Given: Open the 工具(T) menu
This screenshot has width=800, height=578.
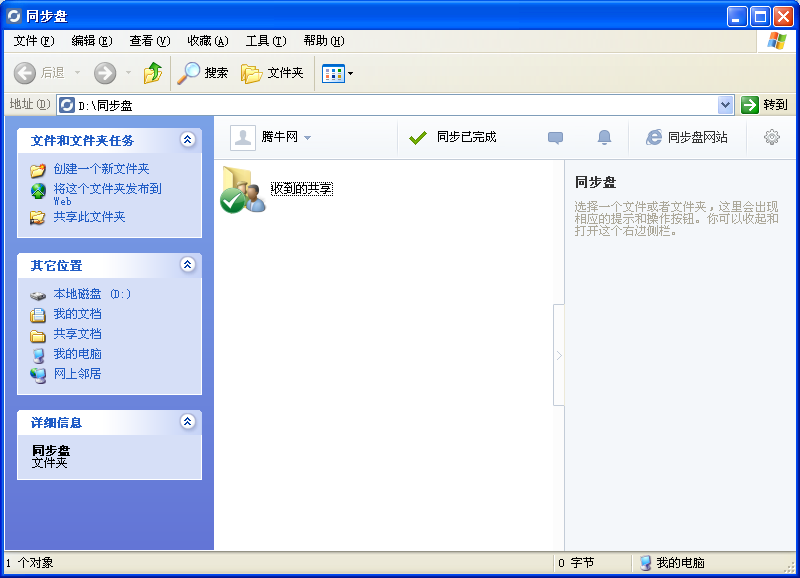Looking at the screenshot, I should pos(266,41).
